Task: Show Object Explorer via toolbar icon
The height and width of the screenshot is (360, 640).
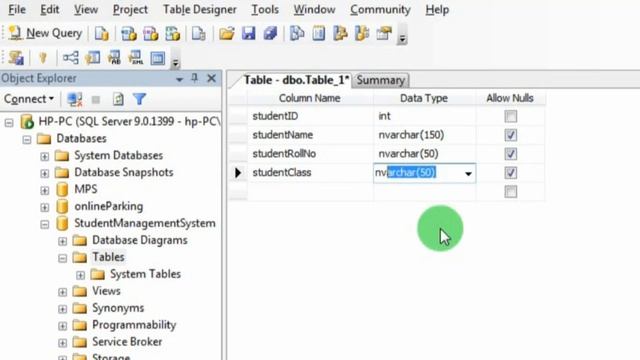Action: tap(340, 33)
